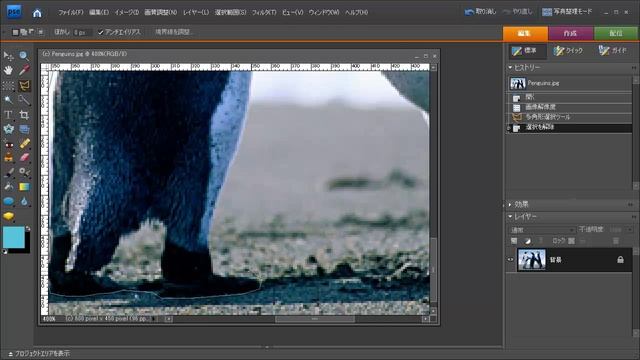640x360 pixels.
Task: Click the cyan foreground color swatch
Action: [13, 237]
